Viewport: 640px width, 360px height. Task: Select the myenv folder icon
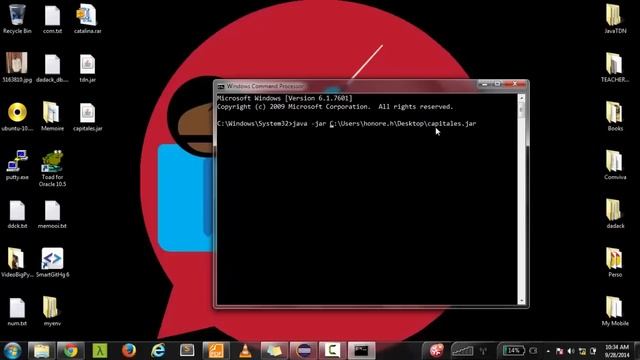tap(52, 311)
